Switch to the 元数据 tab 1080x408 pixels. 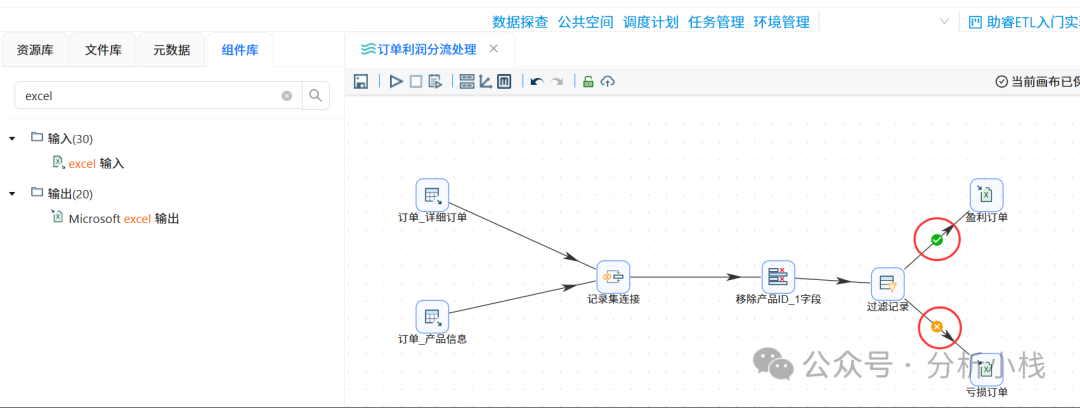click(172, 50)
